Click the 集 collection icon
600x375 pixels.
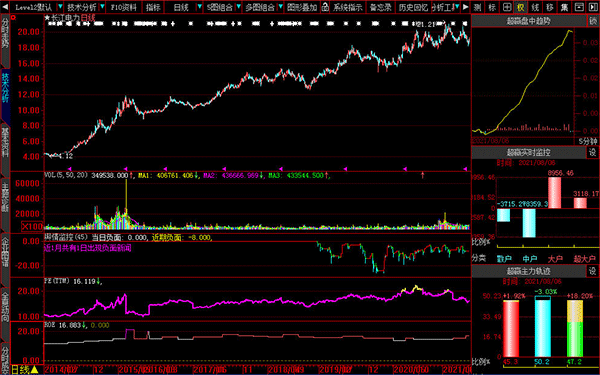point(564,7)
